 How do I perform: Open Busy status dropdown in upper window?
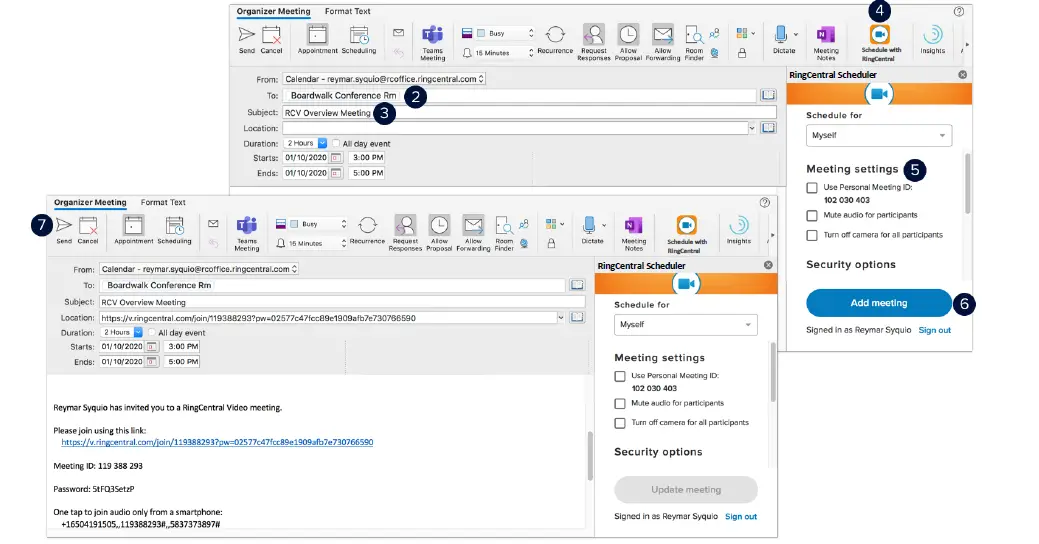[505, 33]
